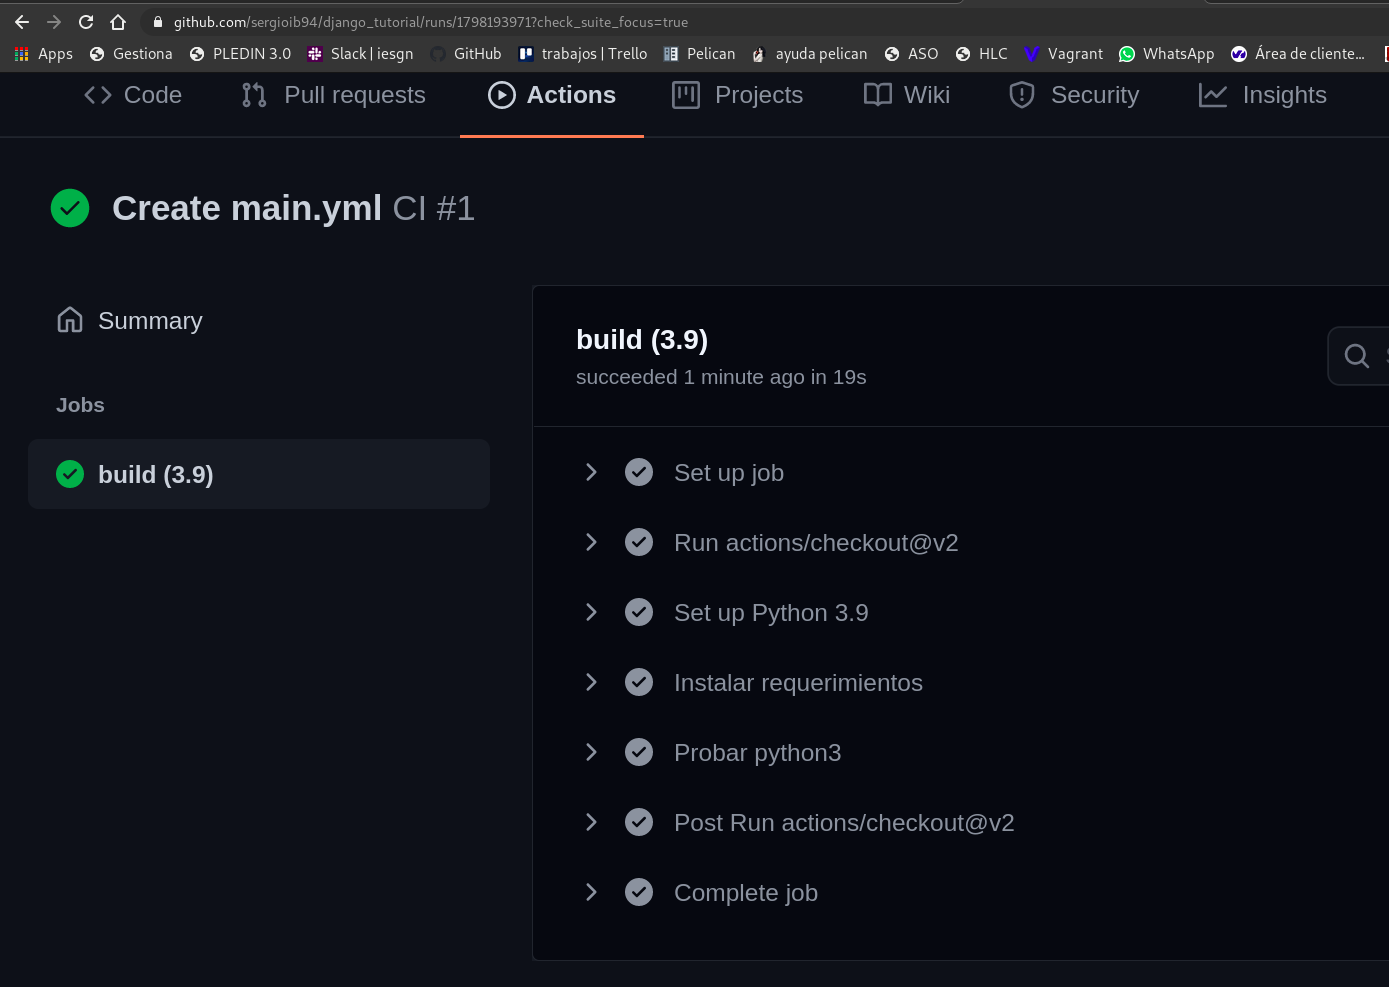
Task: Expand the Probar python3 step chevron
Action: (x=591, y=753)
